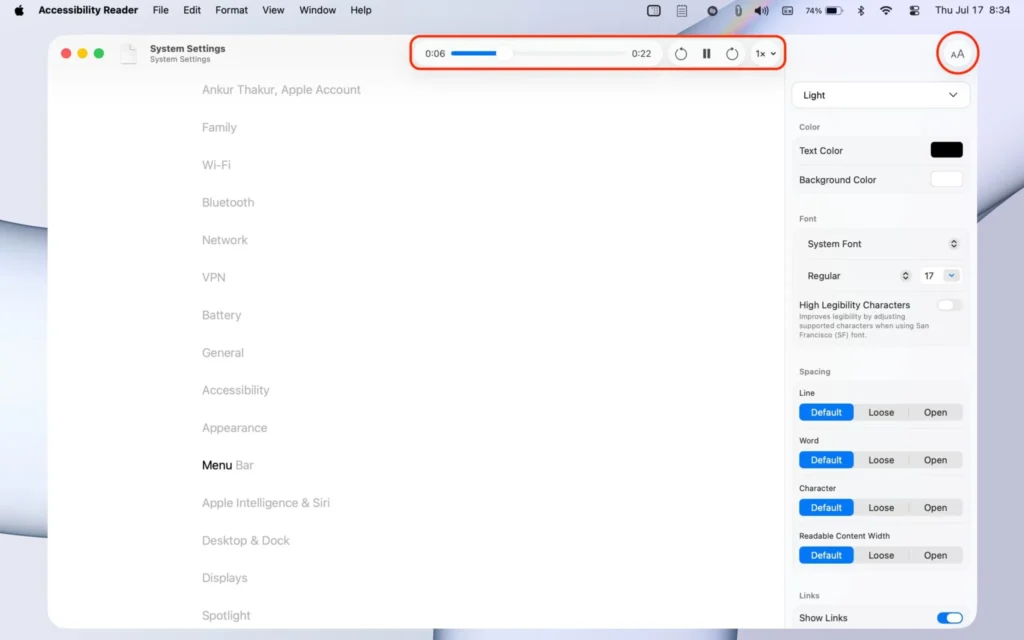The width and height of the screenshot is (1024, 640).
Task: Open the AA text appearance settings
Action: [x=957, y=54]
